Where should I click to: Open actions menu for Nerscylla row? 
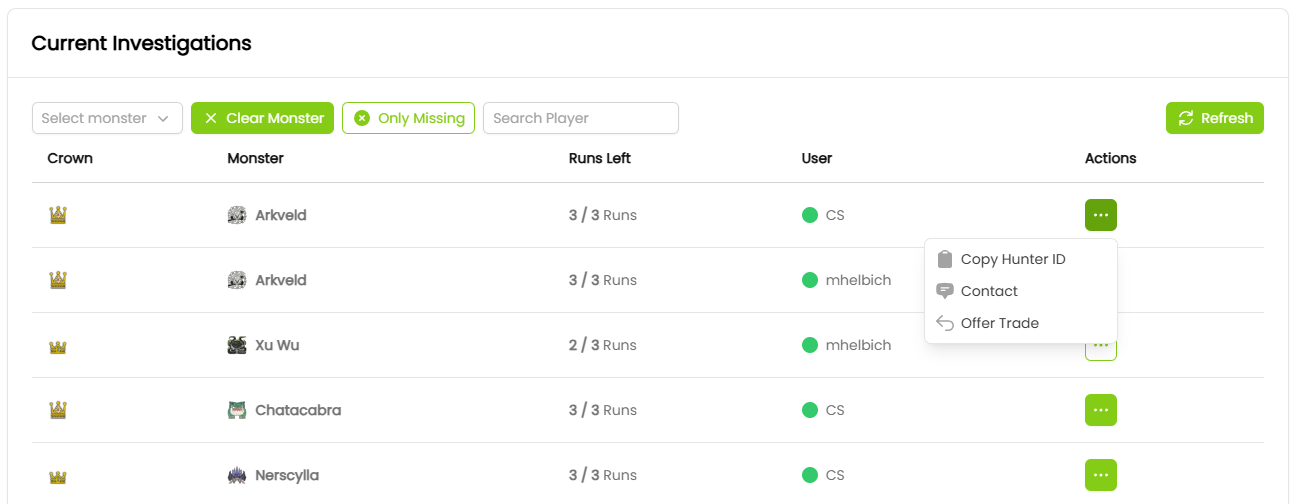pos(1100,475)
